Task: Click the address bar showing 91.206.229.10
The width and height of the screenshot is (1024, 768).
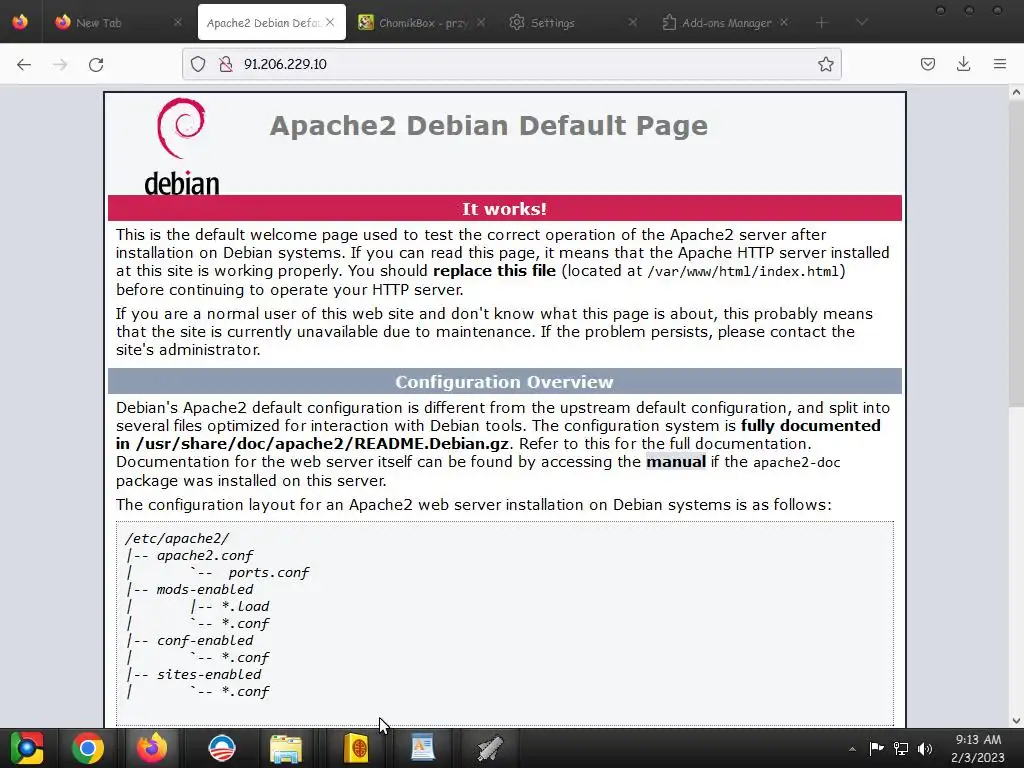Action: 512,64
